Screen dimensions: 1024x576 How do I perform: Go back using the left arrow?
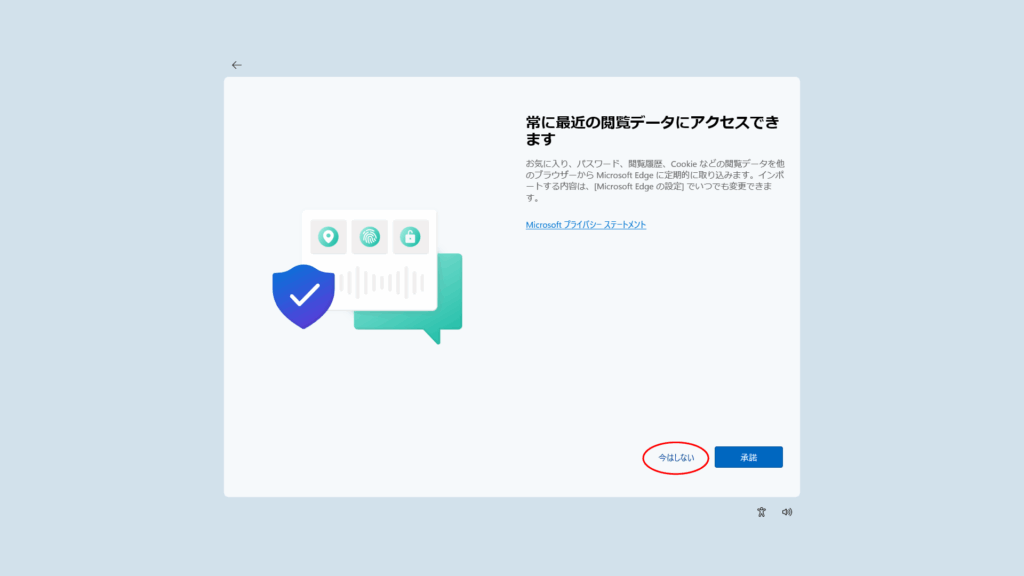point(236,65)
